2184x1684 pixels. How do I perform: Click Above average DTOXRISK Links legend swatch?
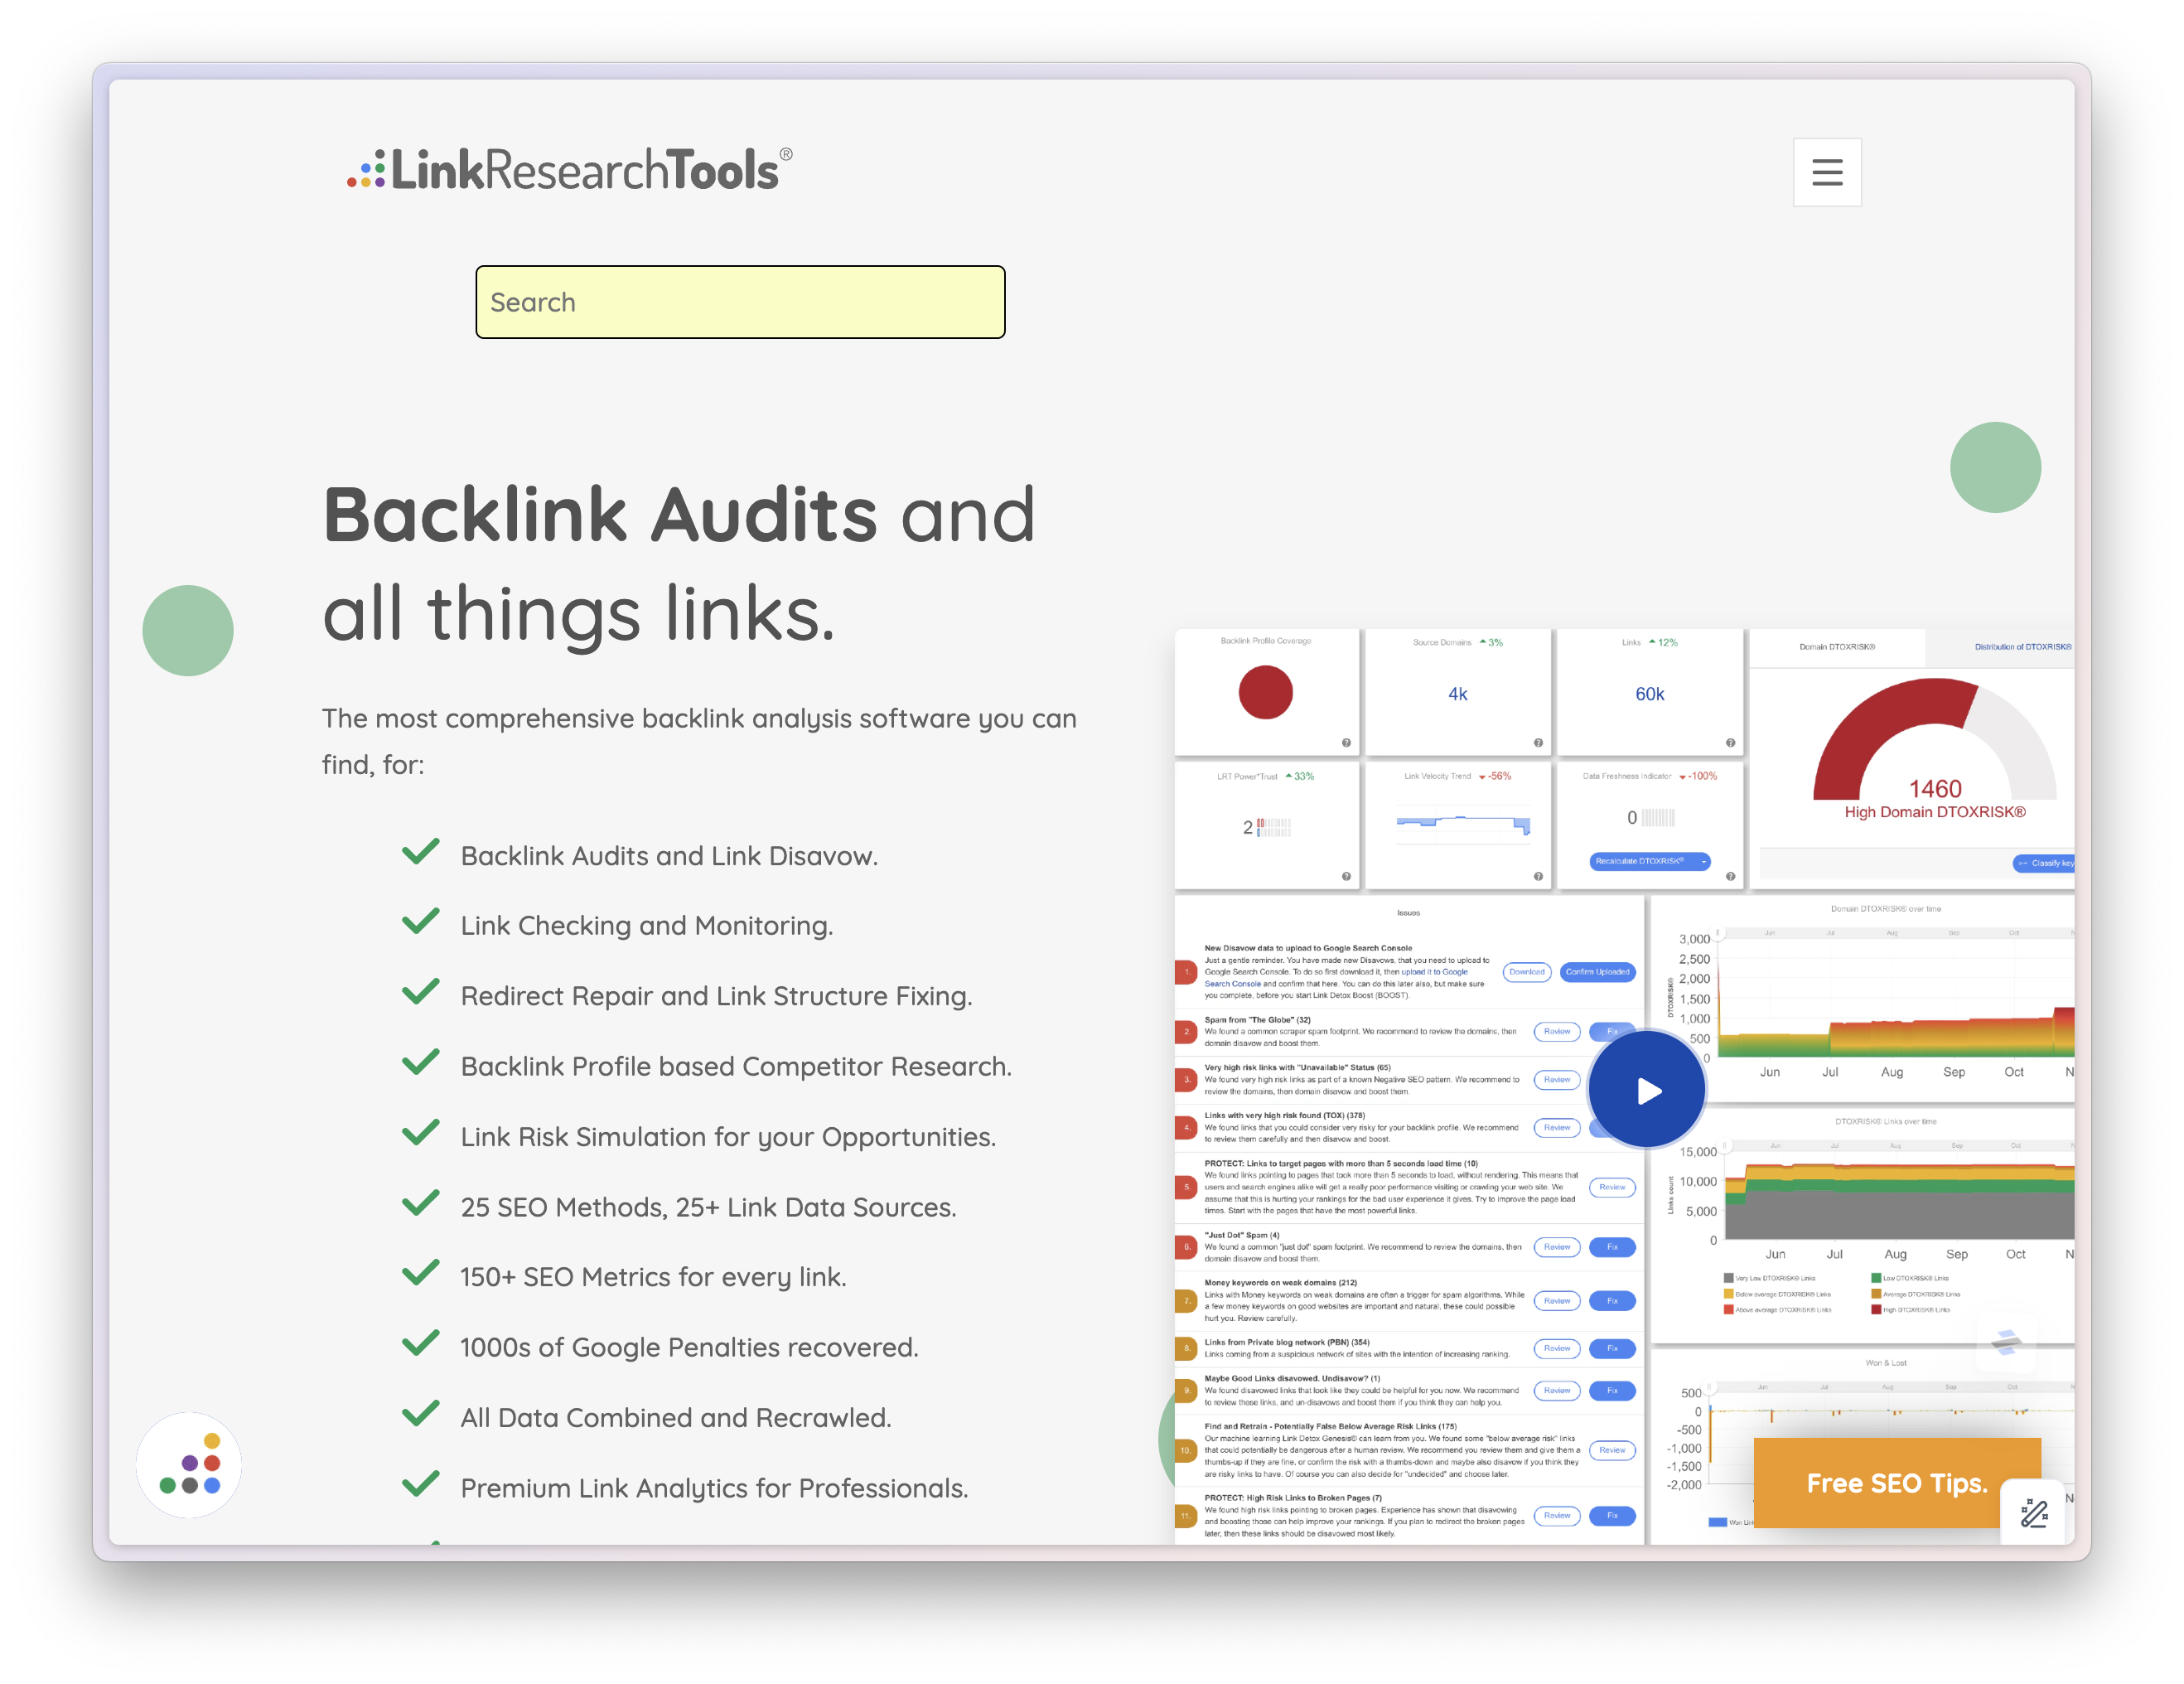(x=1729, y=1309)
